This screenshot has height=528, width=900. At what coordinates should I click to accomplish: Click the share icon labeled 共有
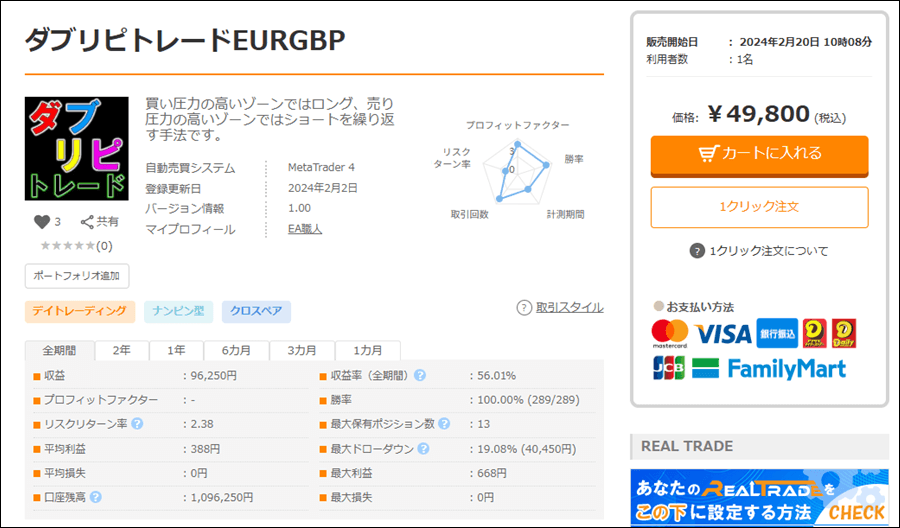tap(87, 222)
